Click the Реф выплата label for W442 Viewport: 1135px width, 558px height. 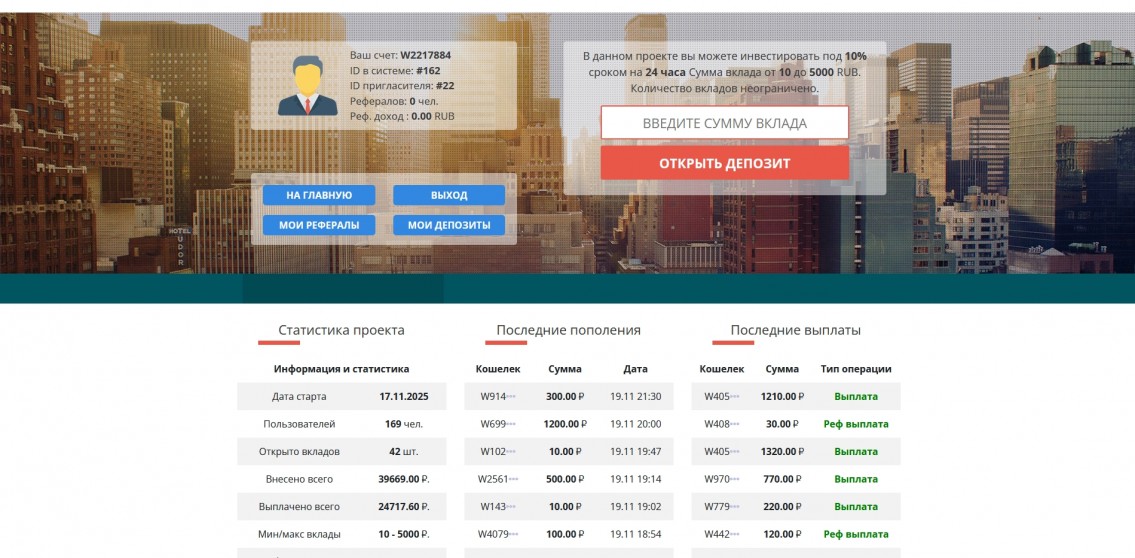[x=855, y=534]
